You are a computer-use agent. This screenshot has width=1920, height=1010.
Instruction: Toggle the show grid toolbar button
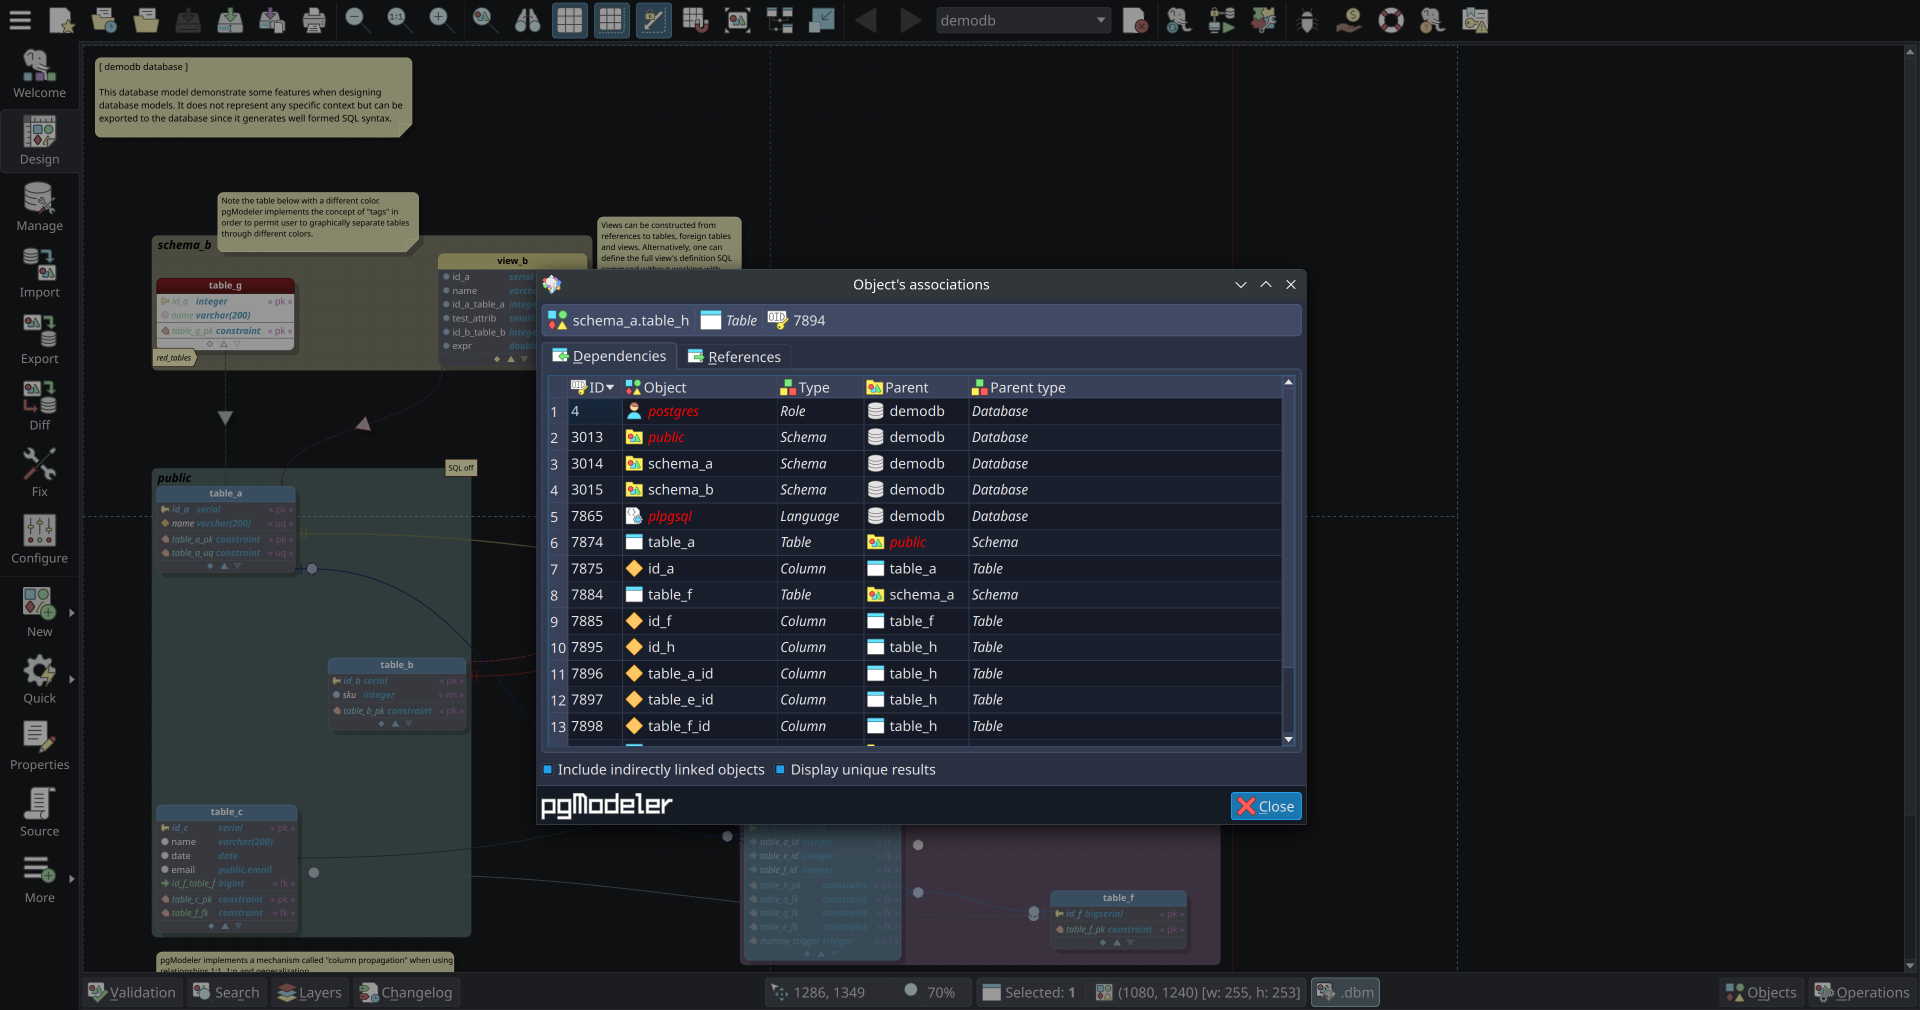tap(569, 20)
